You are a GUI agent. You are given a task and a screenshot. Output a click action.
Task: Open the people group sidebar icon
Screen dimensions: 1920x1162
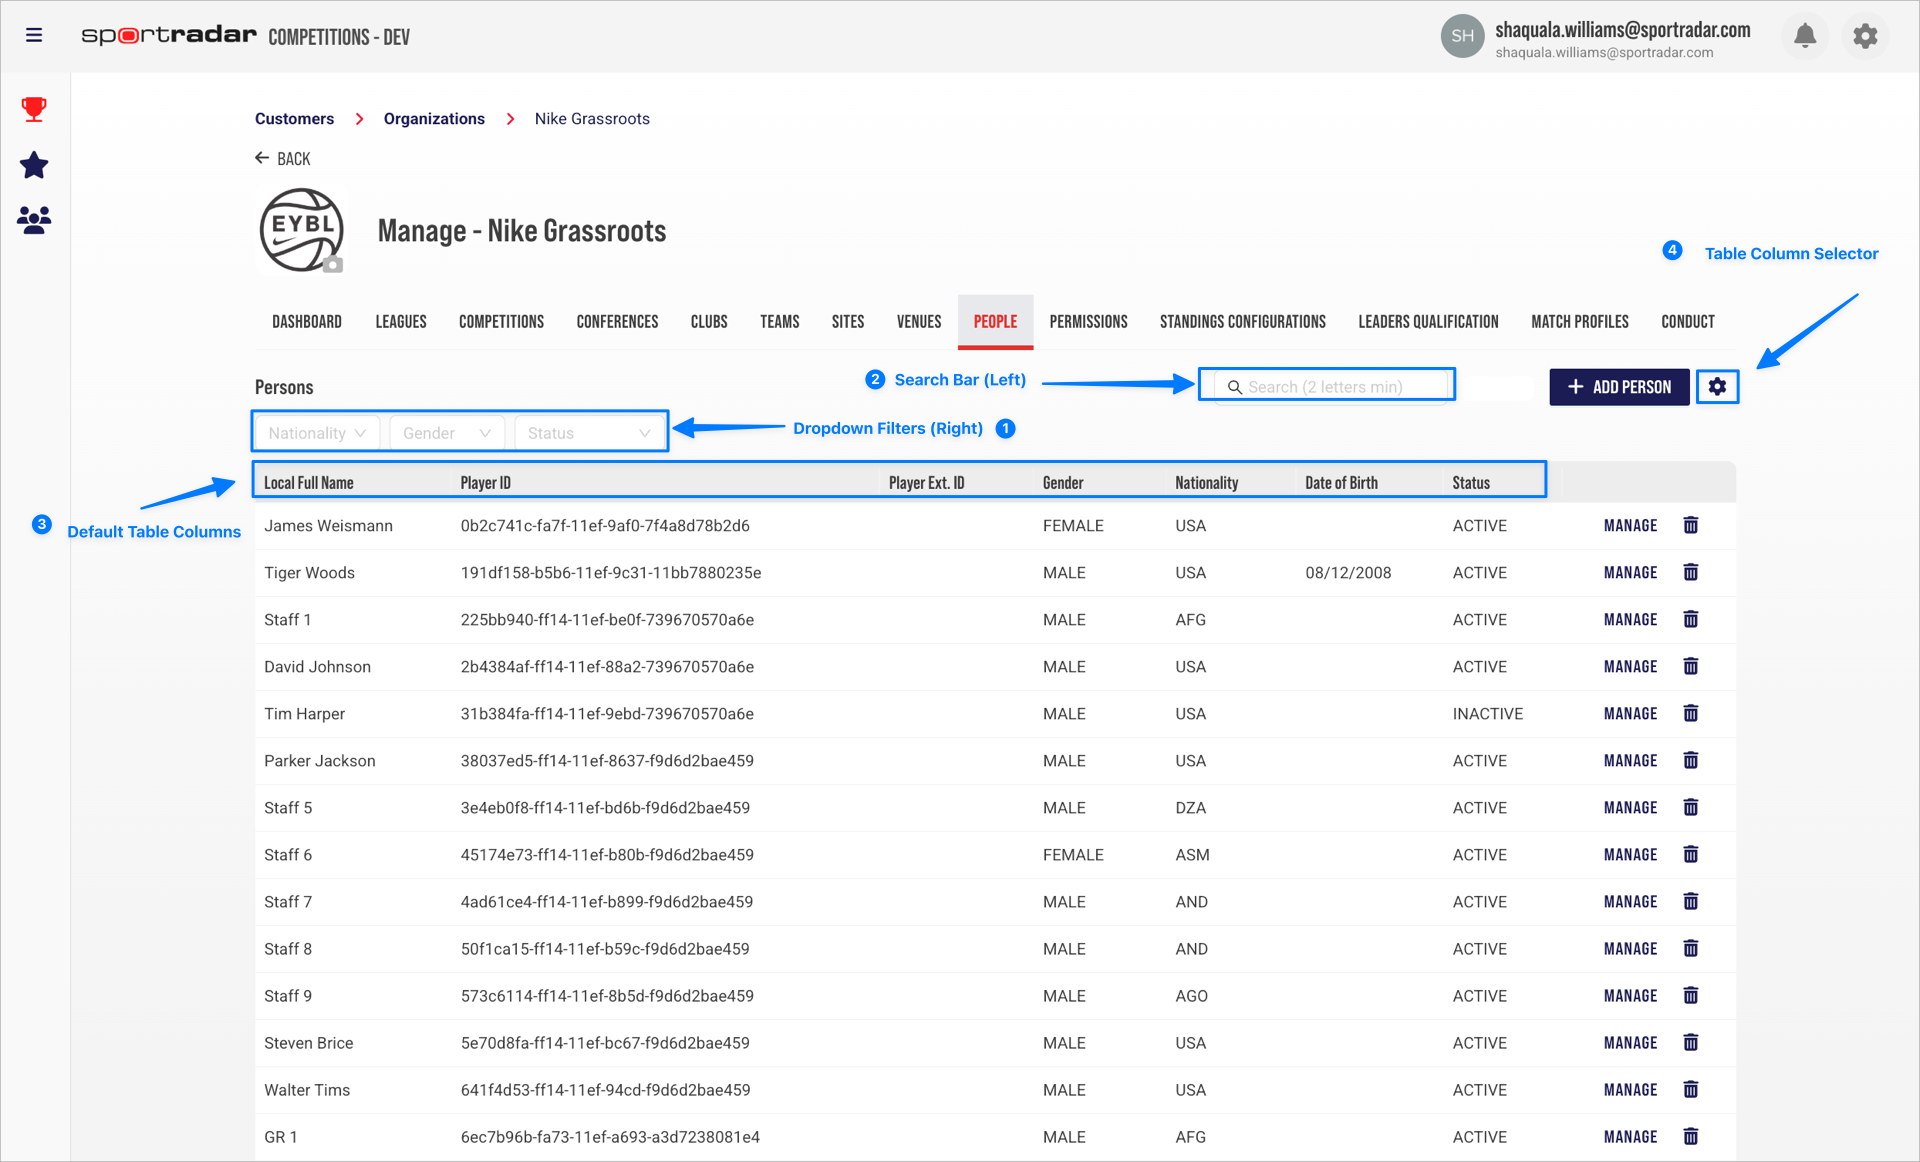[34, 220]
